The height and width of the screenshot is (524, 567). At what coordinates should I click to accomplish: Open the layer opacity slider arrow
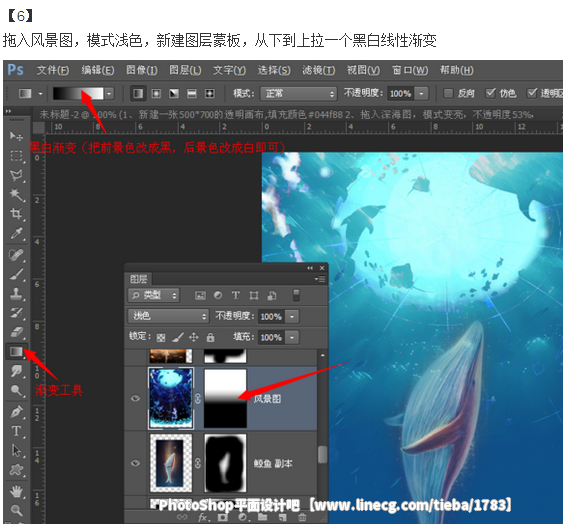(x=292, y=317)
